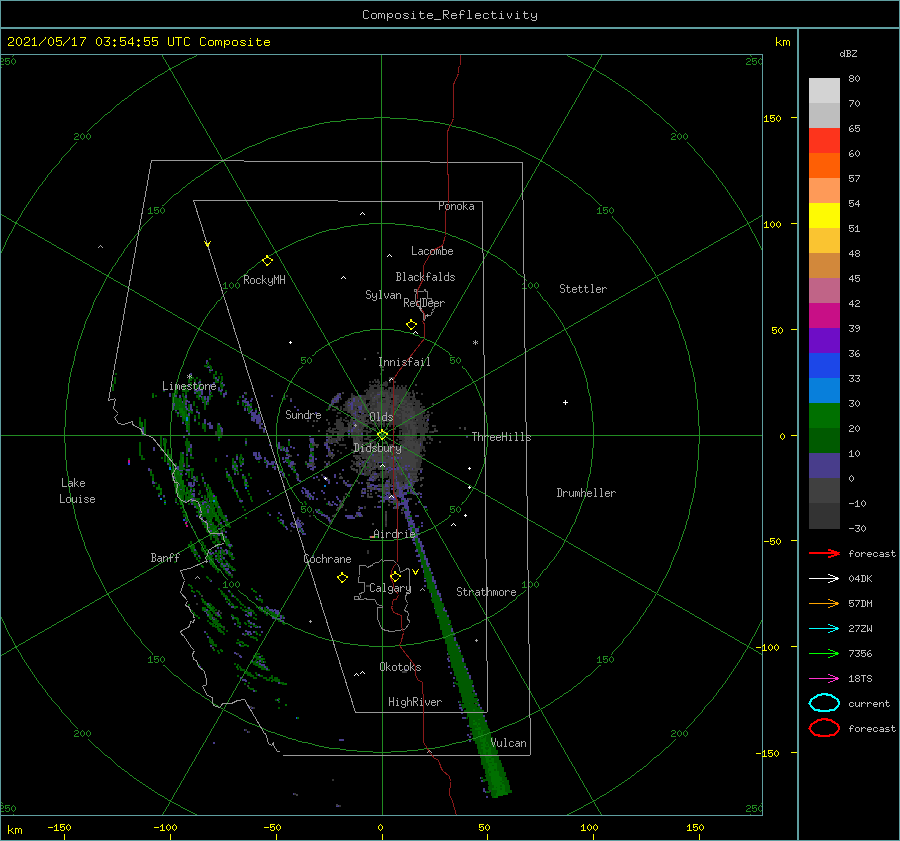
Task: Click the Didsbury city label
Action: (377, 448)
